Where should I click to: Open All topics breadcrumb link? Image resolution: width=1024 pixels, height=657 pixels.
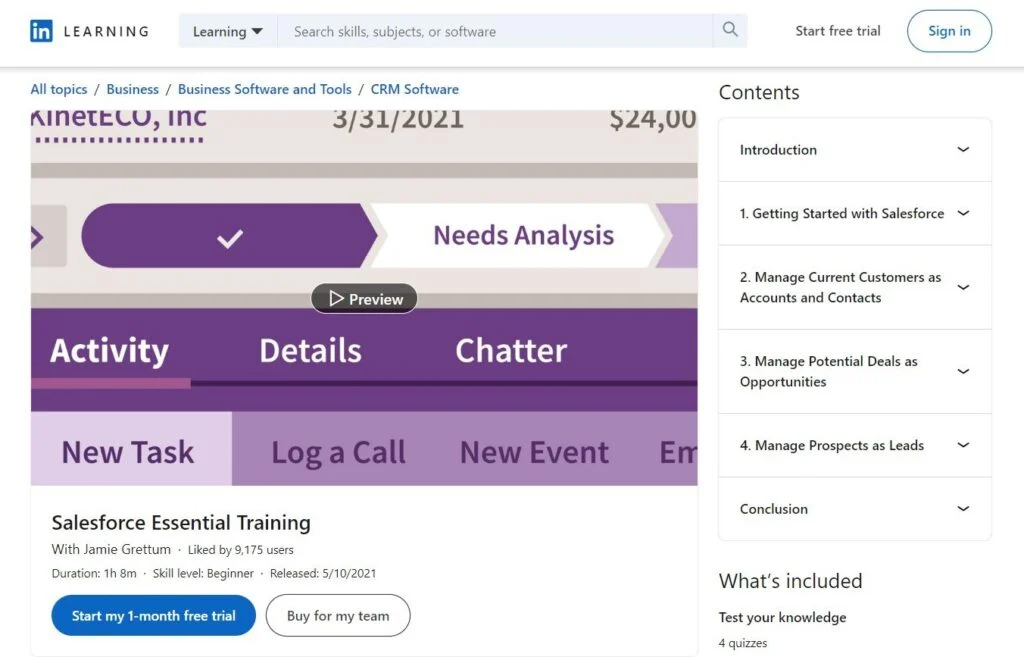point(59,89)
